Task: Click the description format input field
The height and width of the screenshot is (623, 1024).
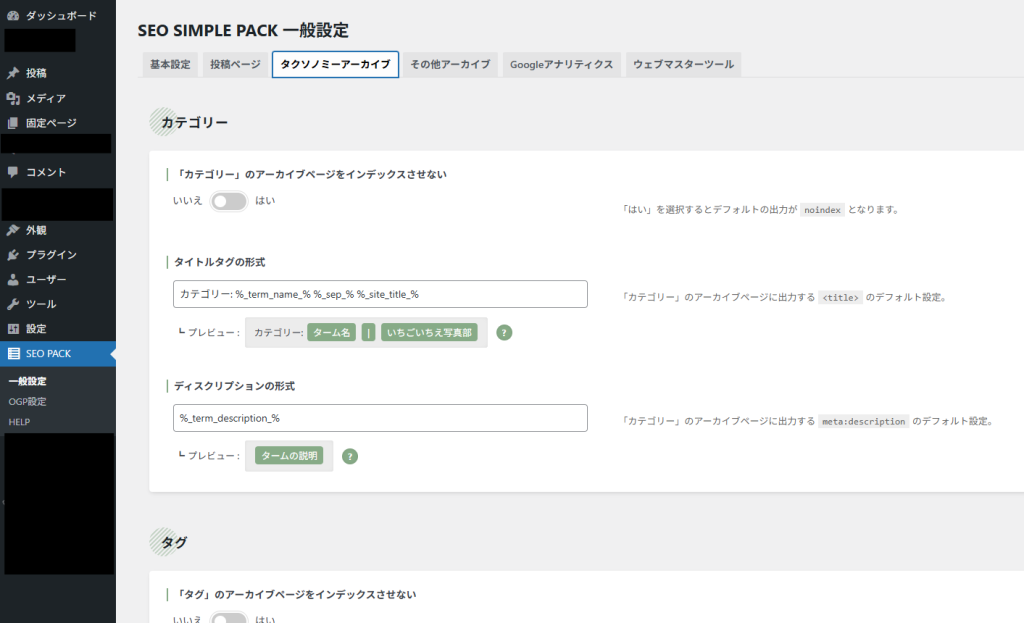Action: pyautogui.click(x=380, y=417)
